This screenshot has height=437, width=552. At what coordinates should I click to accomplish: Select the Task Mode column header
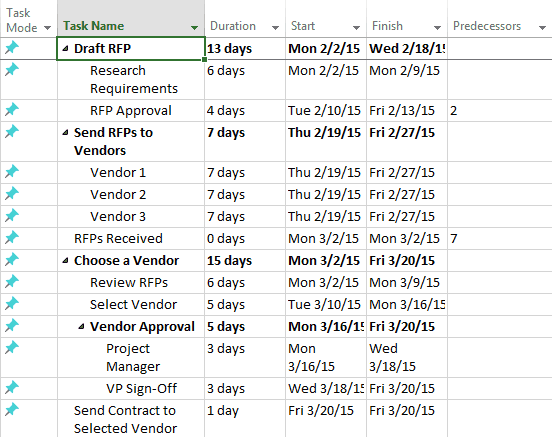click(29, 19)
